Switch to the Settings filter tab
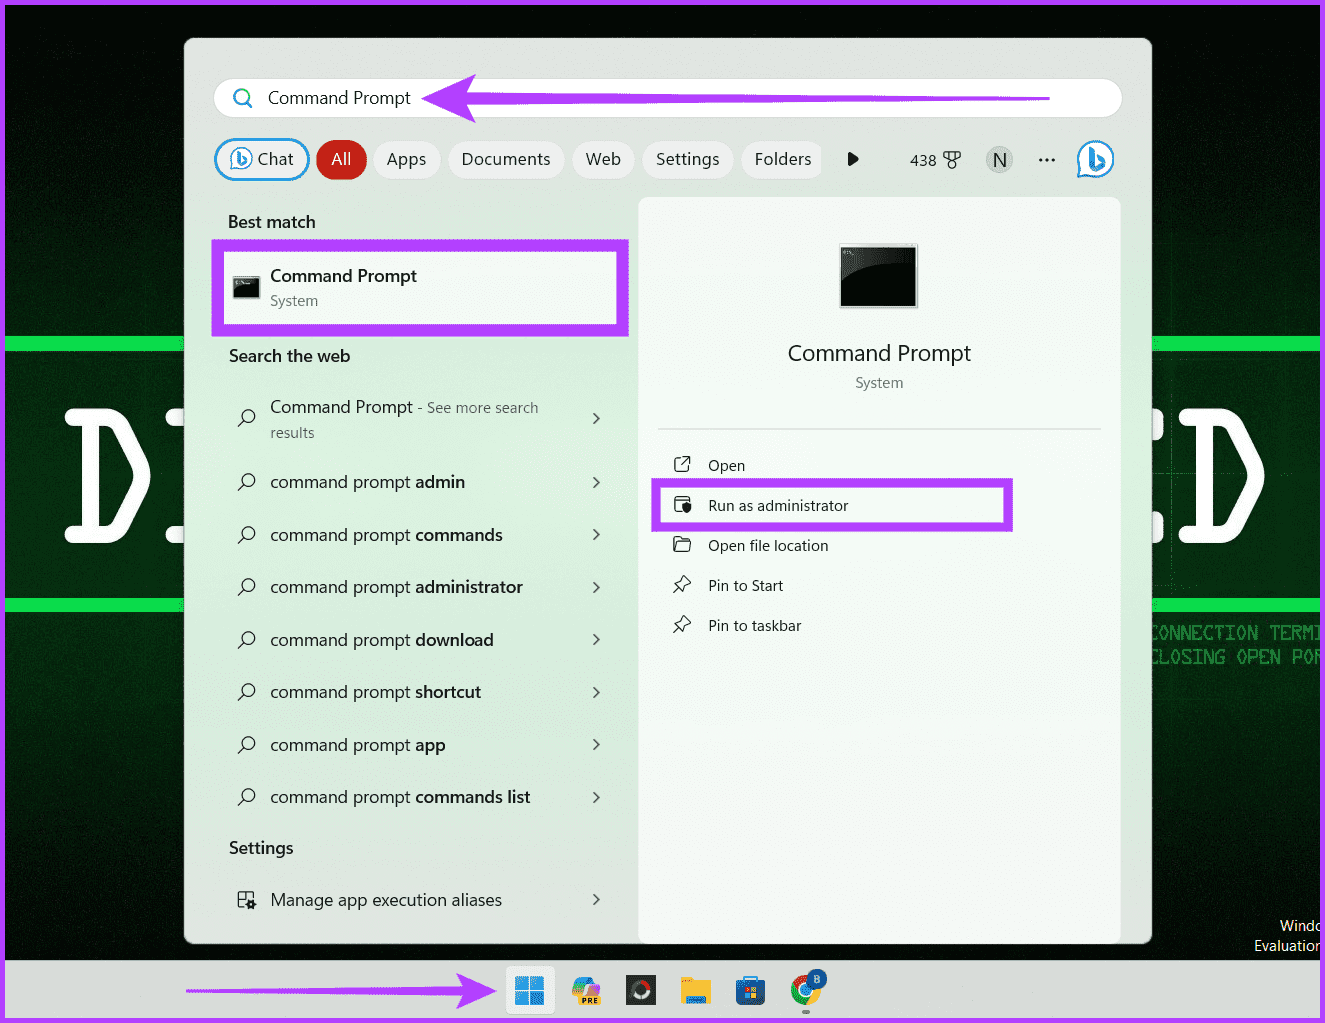This screenshot has width=1325, height=1023. [687, 159]
